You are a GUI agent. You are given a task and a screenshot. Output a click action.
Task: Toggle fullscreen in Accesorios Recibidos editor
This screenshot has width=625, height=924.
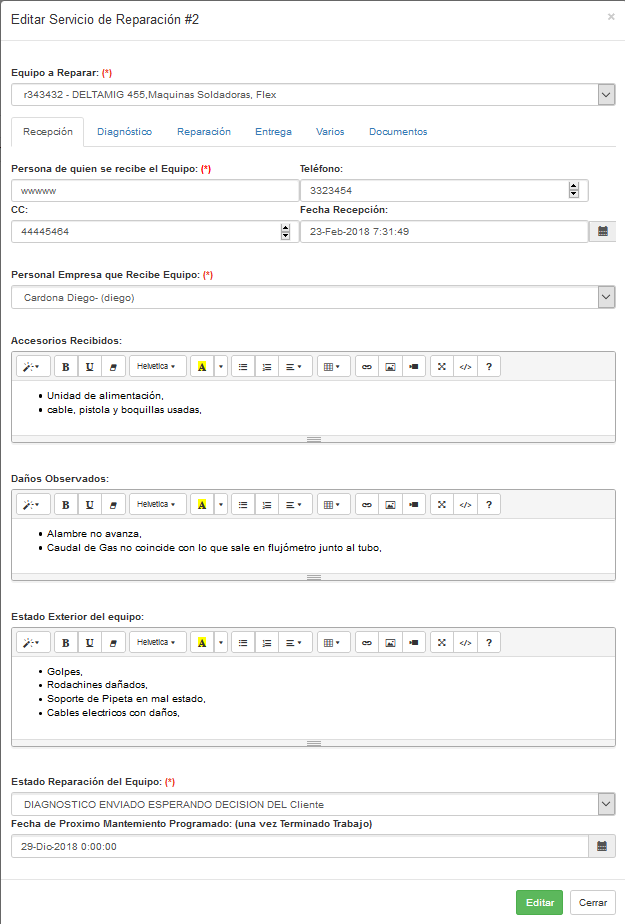(x=441, y=367)
